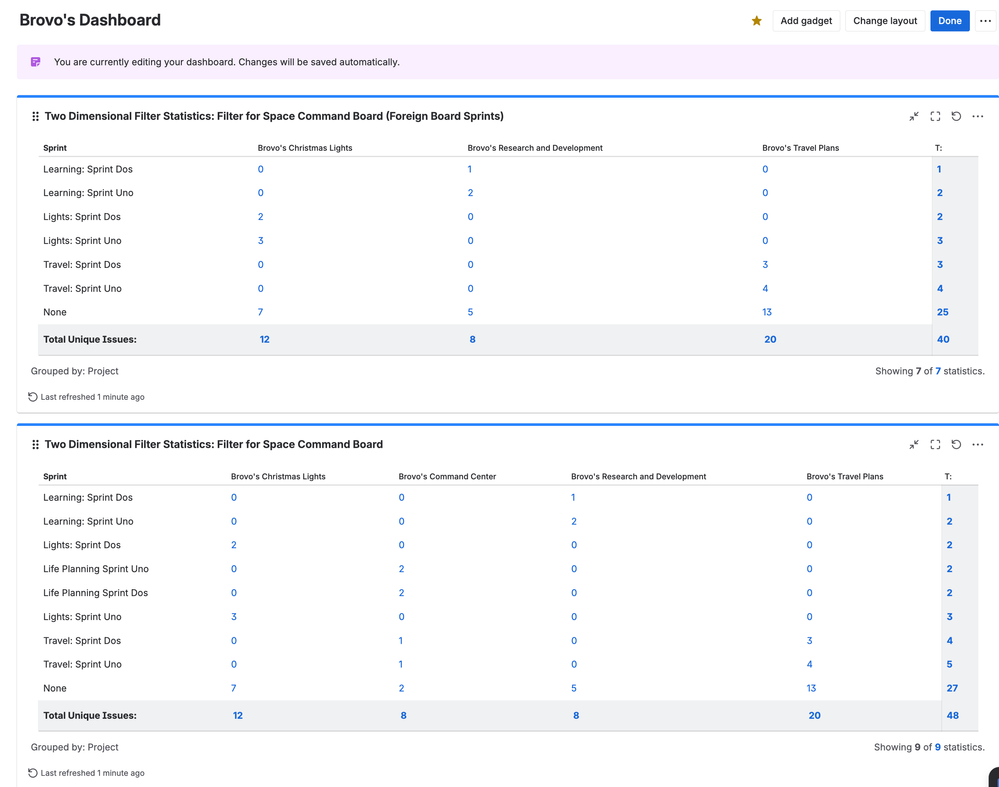
Task: Minimize the Filter for Space Command Board gadget
Action: pos(914,444)
